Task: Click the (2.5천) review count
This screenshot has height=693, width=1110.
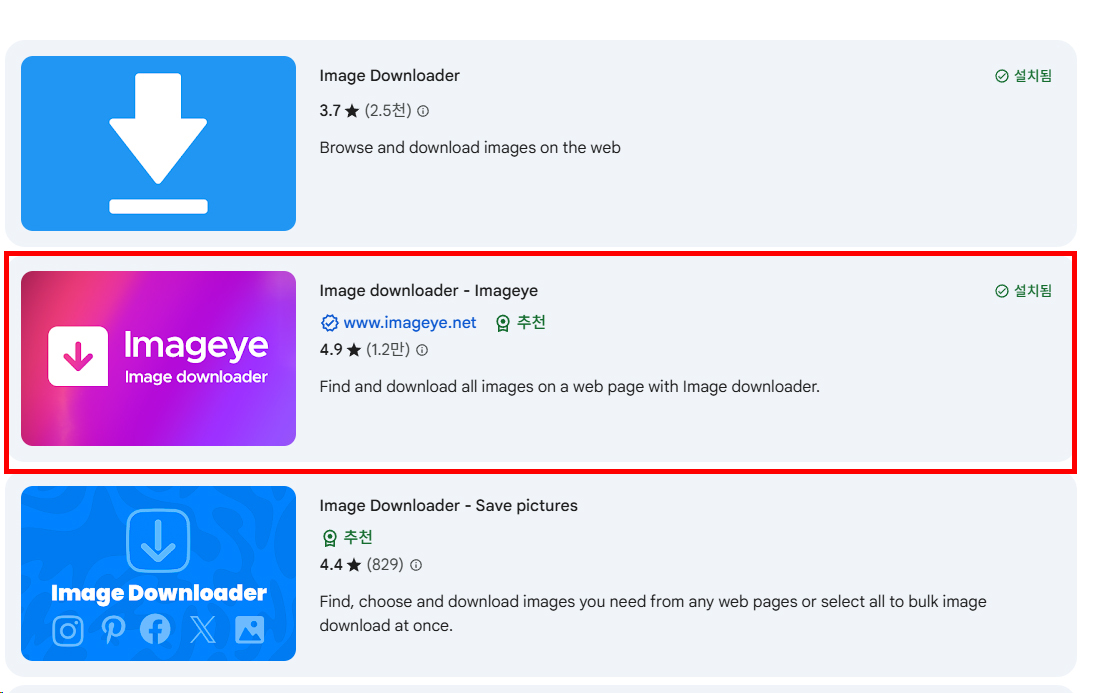Action: point(388,110)
